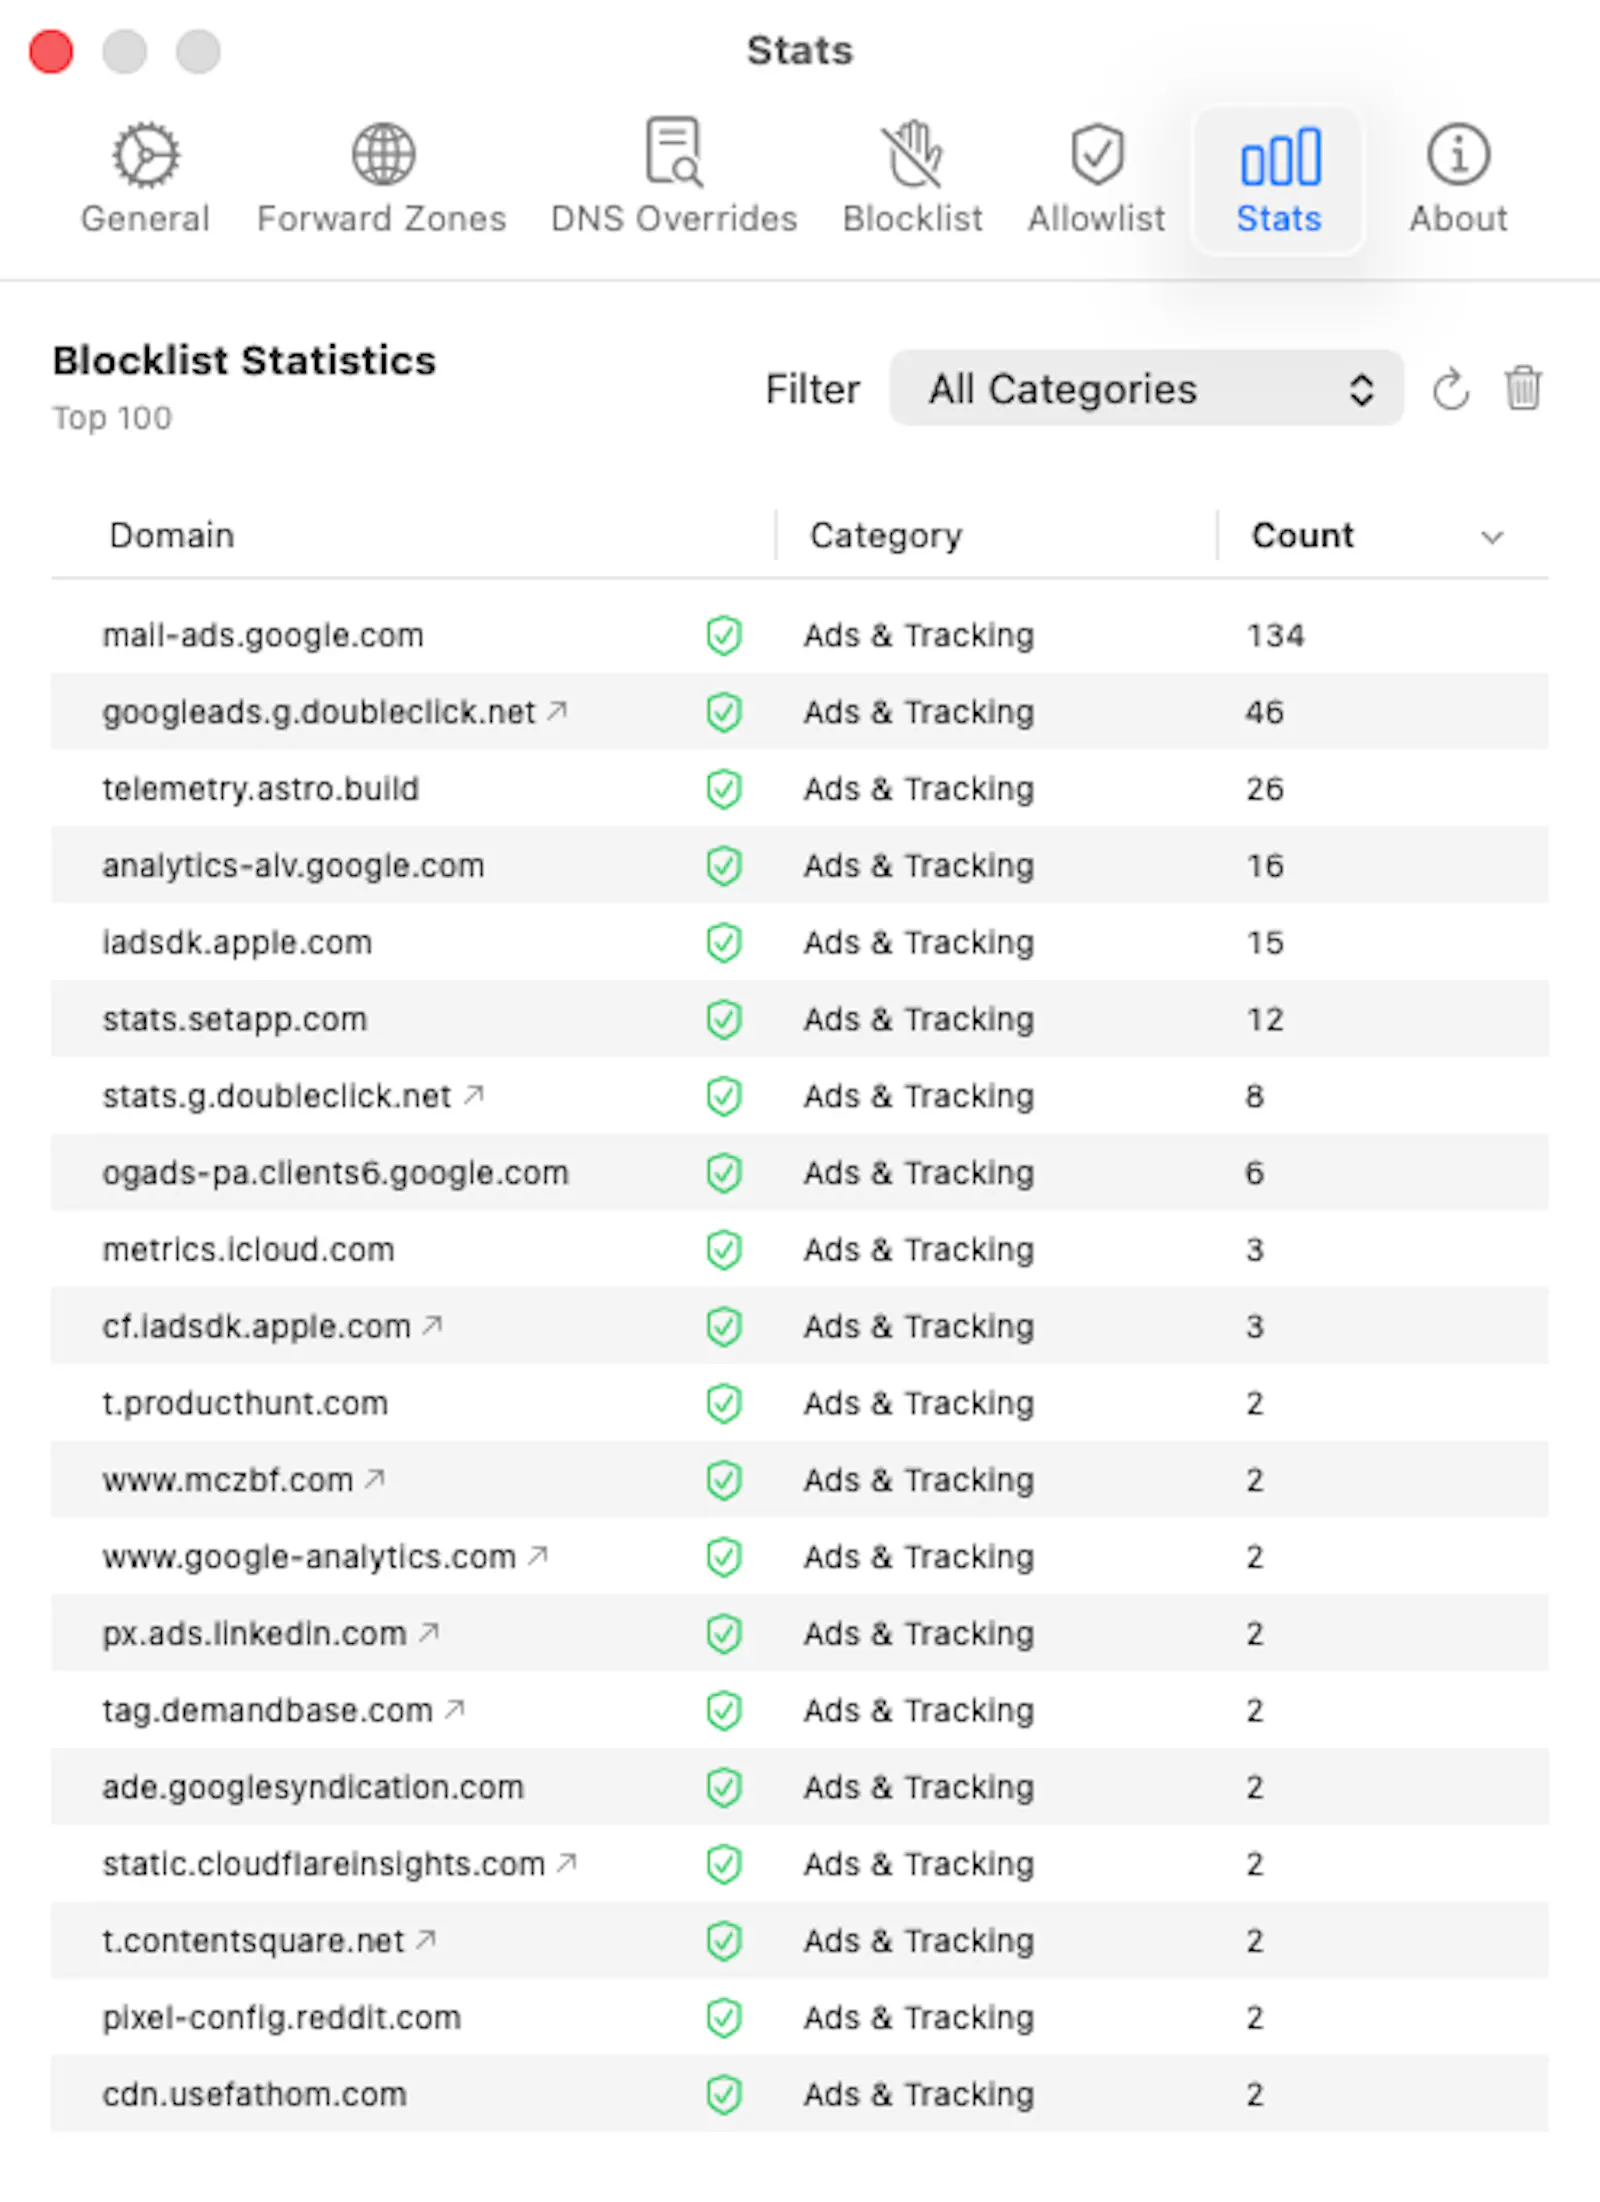1600x2202 pixels.
Task: Select the ogads-pa.clients6.google.com domain row
Action: [800, 1173]
